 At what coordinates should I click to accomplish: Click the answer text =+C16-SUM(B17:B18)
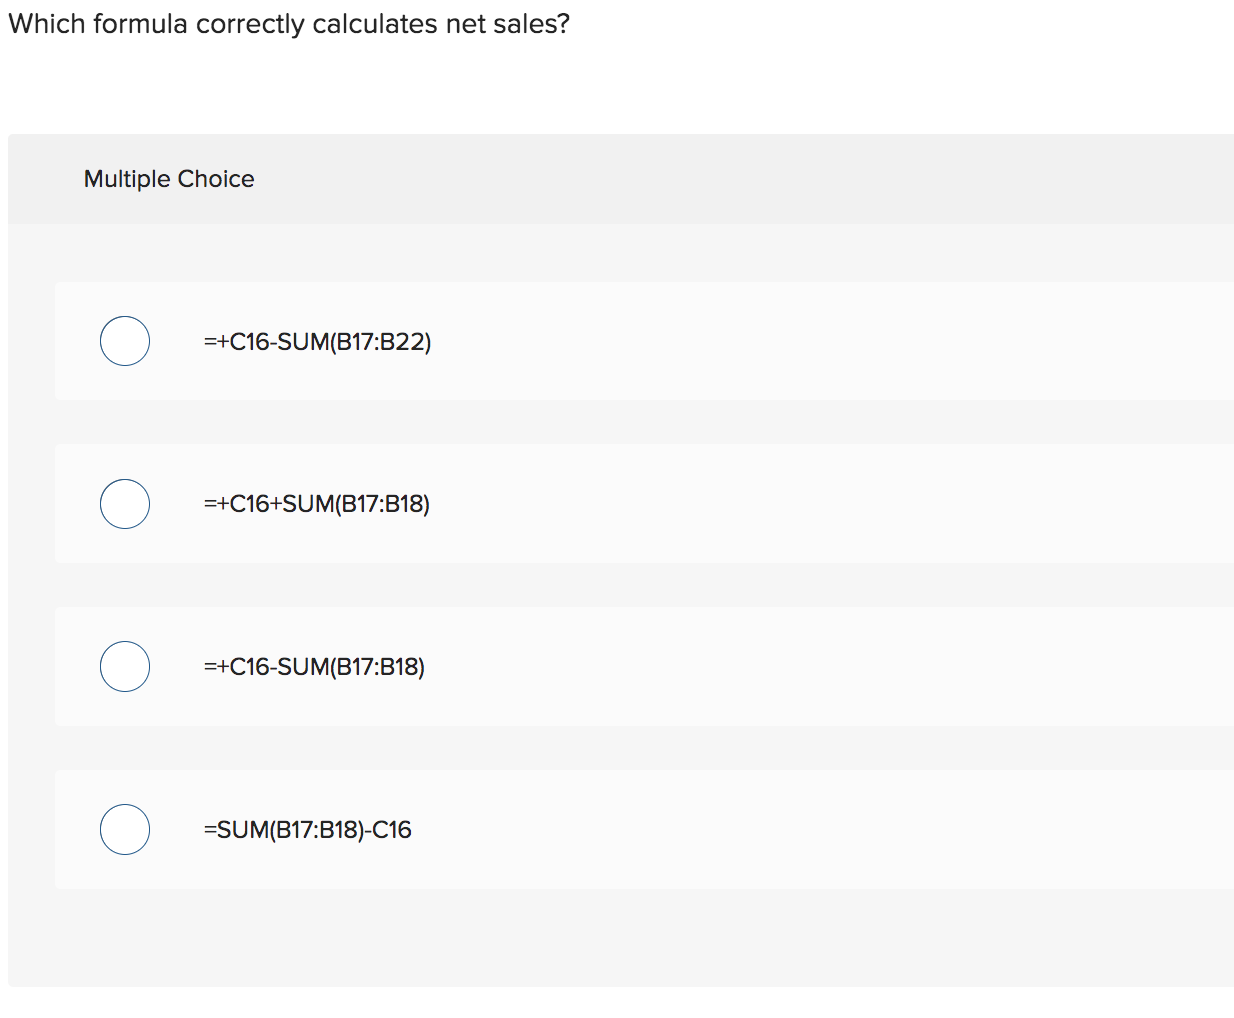click(313, 666)
